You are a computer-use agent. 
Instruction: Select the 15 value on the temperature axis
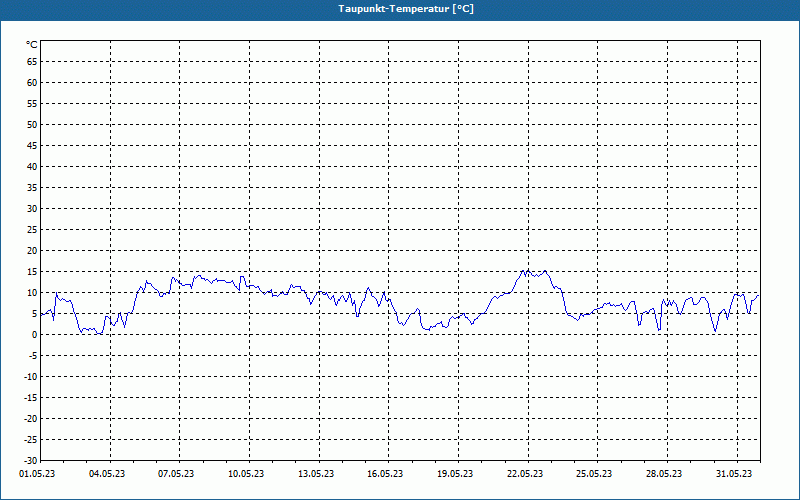(32, 271)
